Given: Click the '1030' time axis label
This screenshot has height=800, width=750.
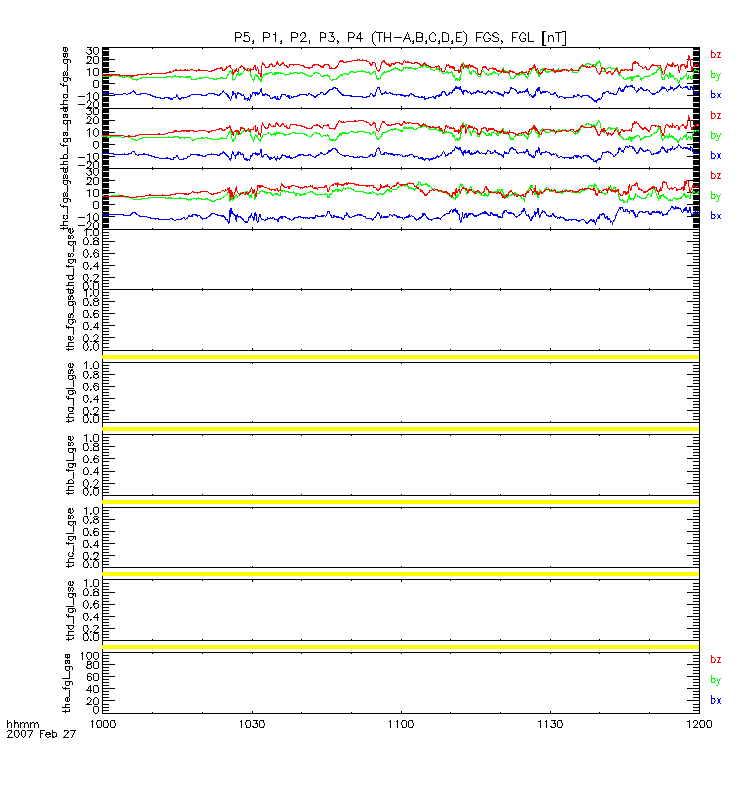Looking at the screenshot, I should (252, 724).
